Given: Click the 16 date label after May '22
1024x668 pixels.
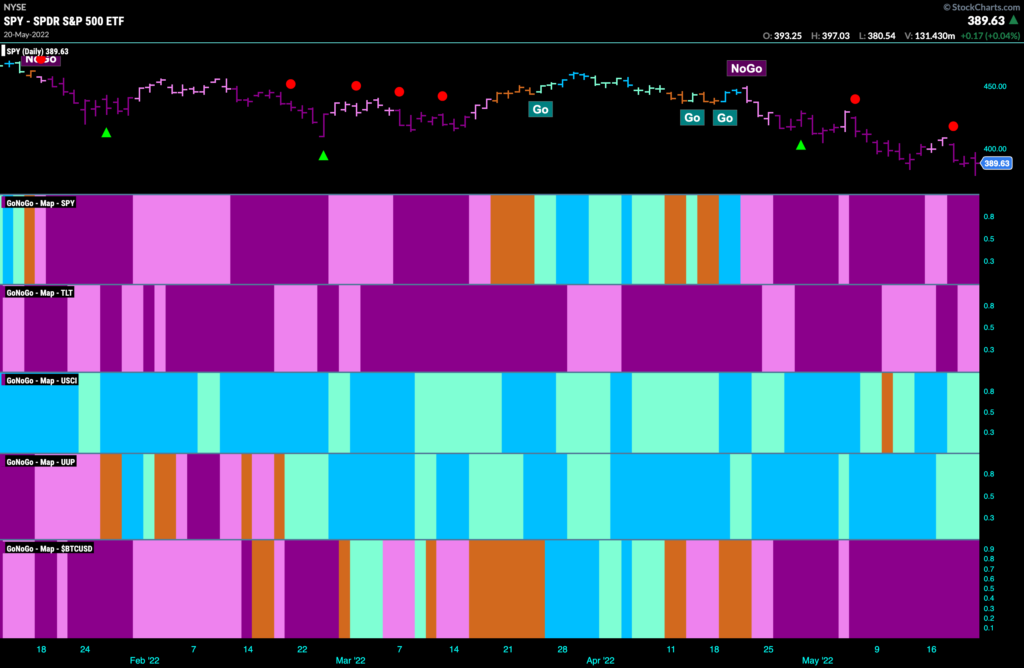Looking at the screenshot, I should click(x=931, y=649).
